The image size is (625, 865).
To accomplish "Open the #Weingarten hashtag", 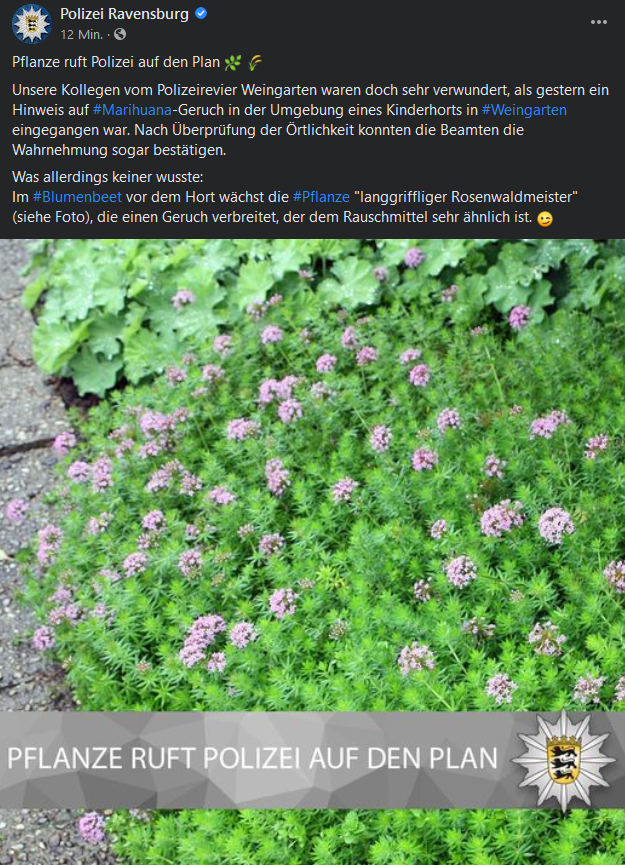I will coord(524,110).
